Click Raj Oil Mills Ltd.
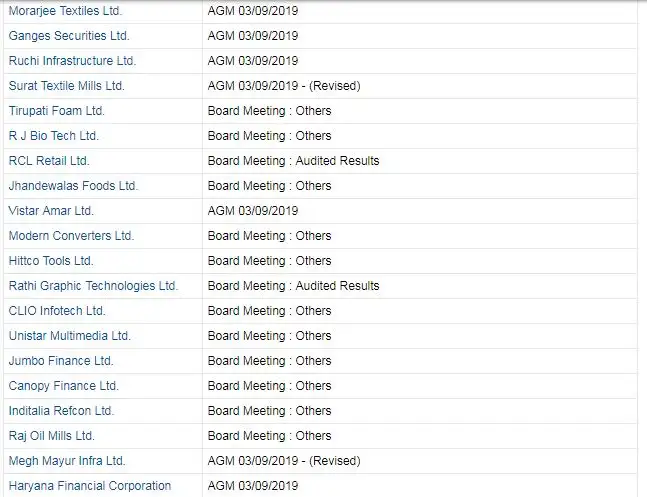647x497 pixels. 52,436
